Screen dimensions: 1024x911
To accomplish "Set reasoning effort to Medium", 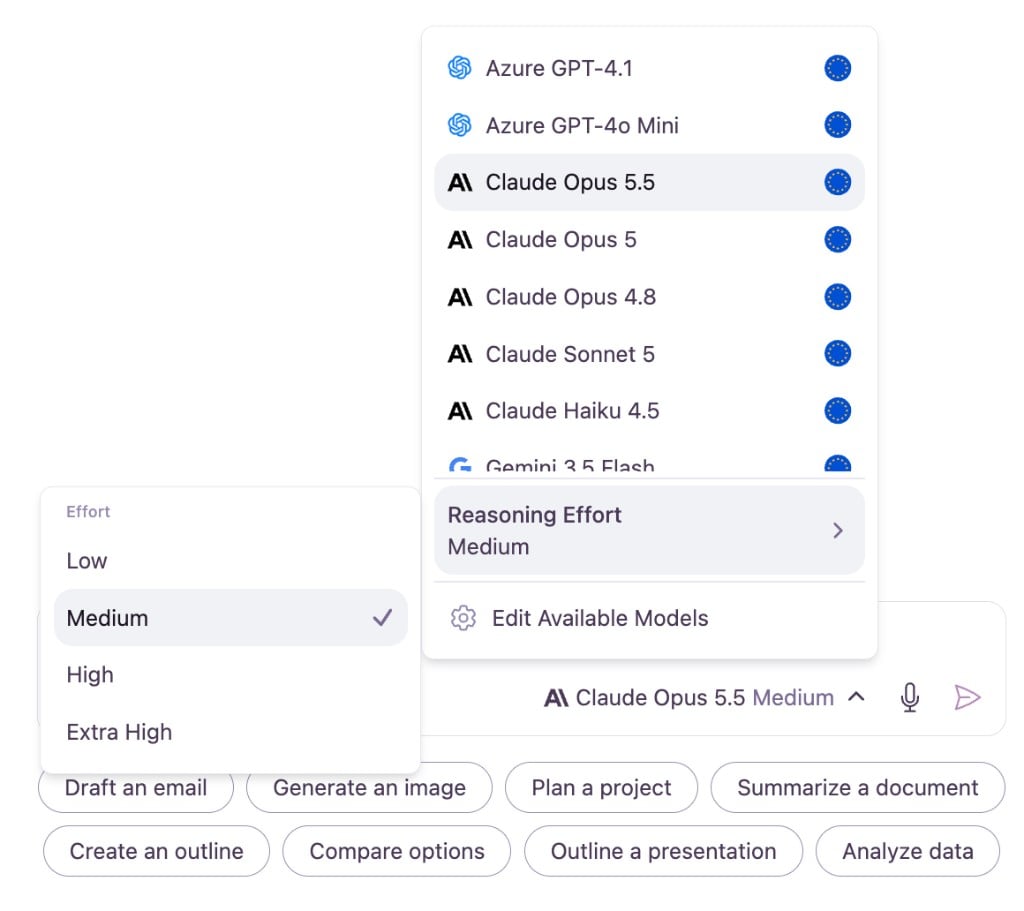I will pyautogui.click(x=231, y=618).
